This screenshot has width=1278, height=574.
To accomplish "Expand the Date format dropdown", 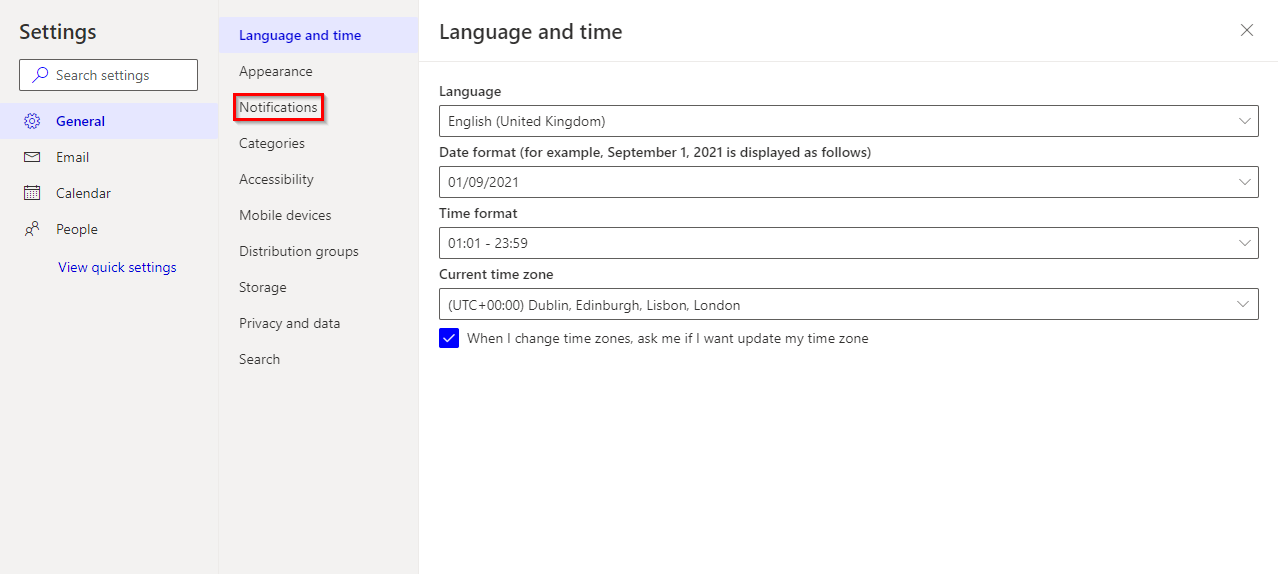I will [x=848, y=182].
